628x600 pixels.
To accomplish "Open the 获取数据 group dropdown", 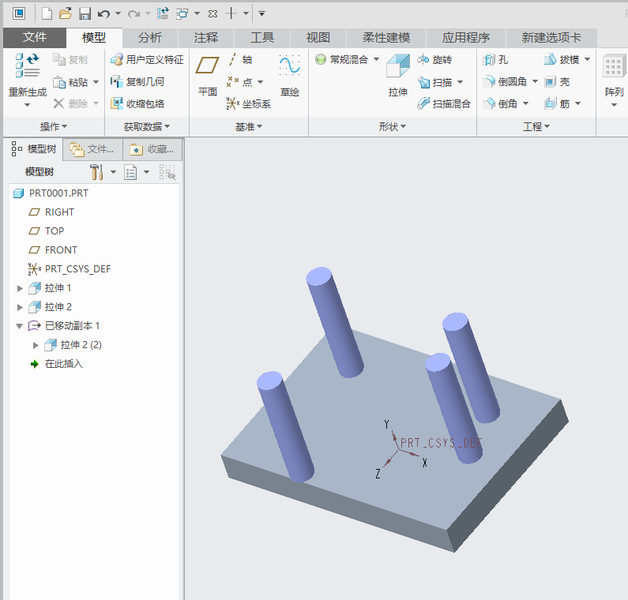I will pyautogui.click(x=147, y=127).
